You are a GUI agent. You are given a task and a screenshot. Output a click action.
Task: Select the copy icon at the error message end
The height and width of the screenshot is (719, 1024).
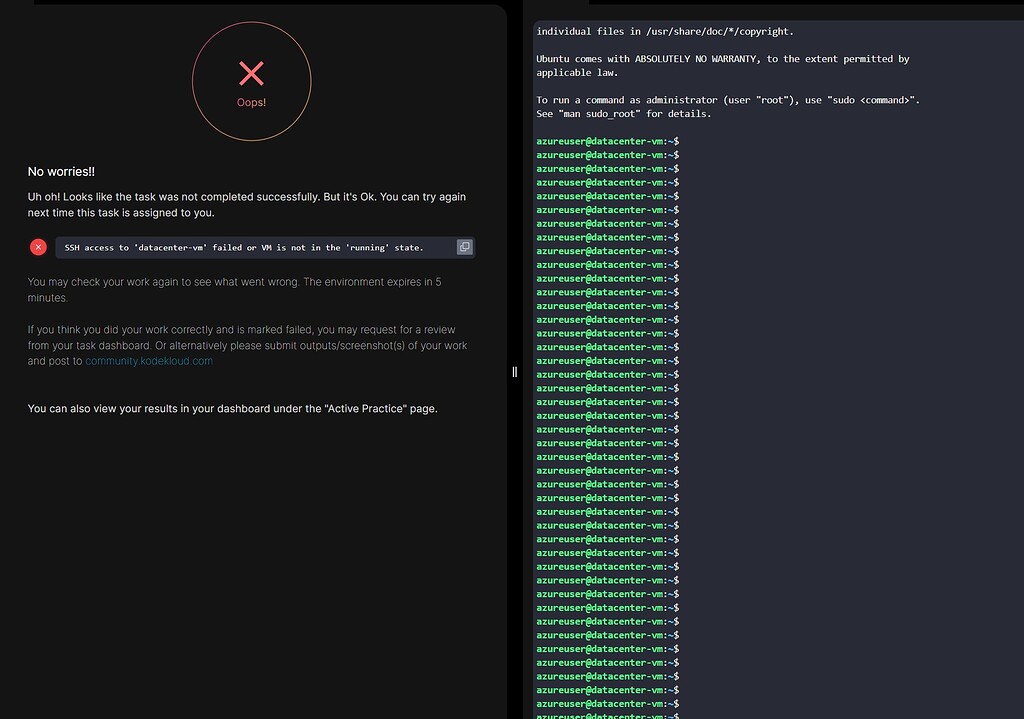tap(464, 247)
